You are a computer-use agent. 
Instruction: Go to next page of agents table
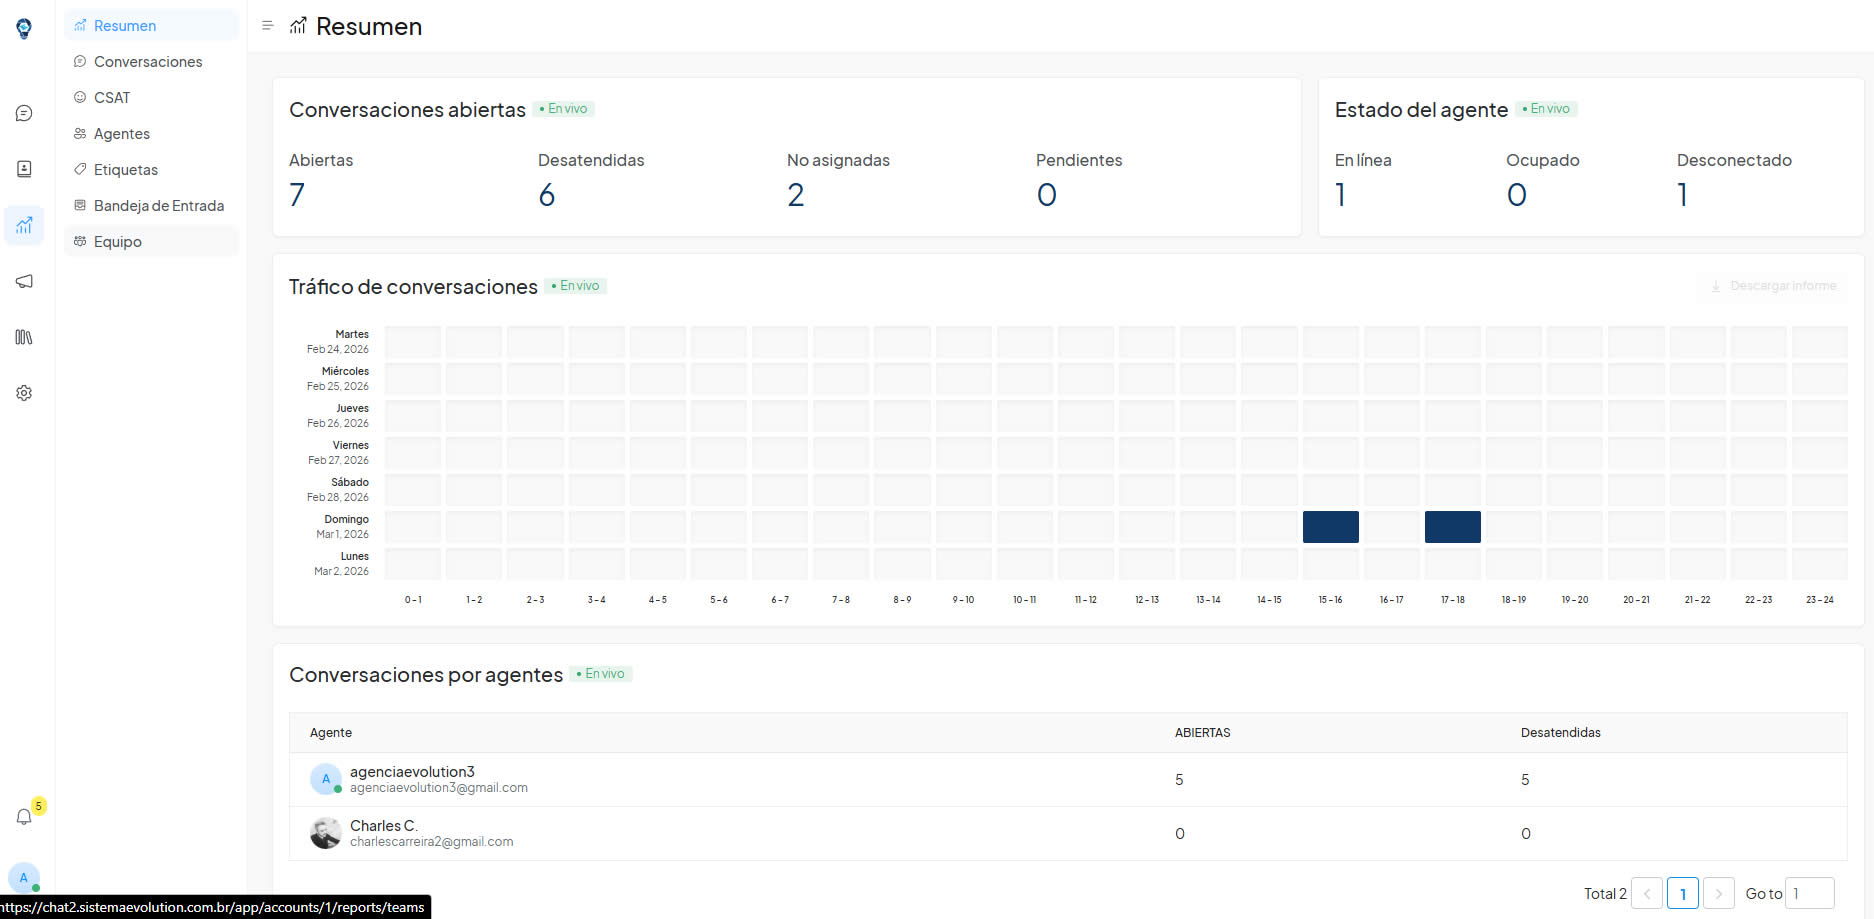click(1718, 893)
